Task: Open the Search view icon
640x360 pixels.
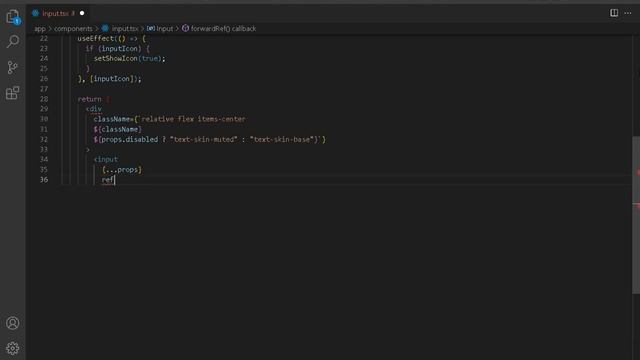Action: 13,41
